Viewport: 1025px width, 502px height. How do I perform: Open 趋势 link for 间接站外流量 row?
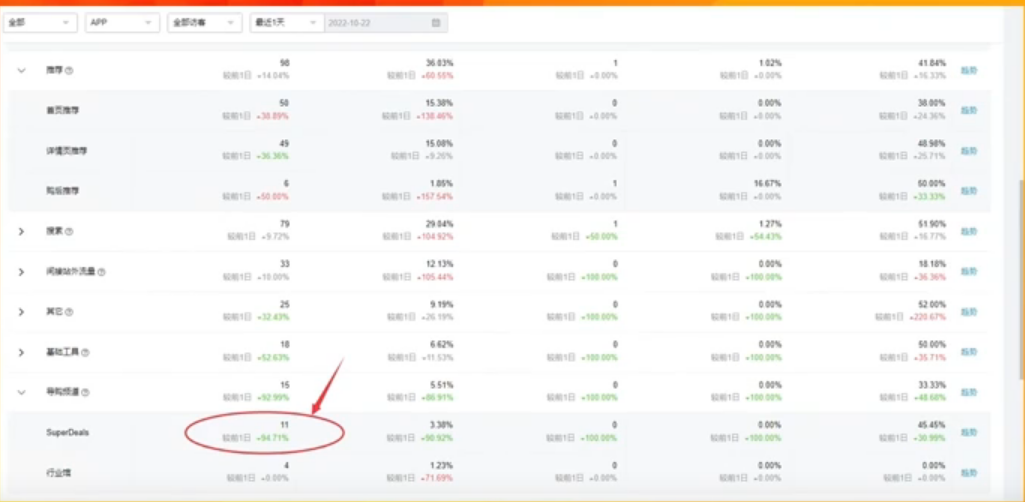[969, 271]
